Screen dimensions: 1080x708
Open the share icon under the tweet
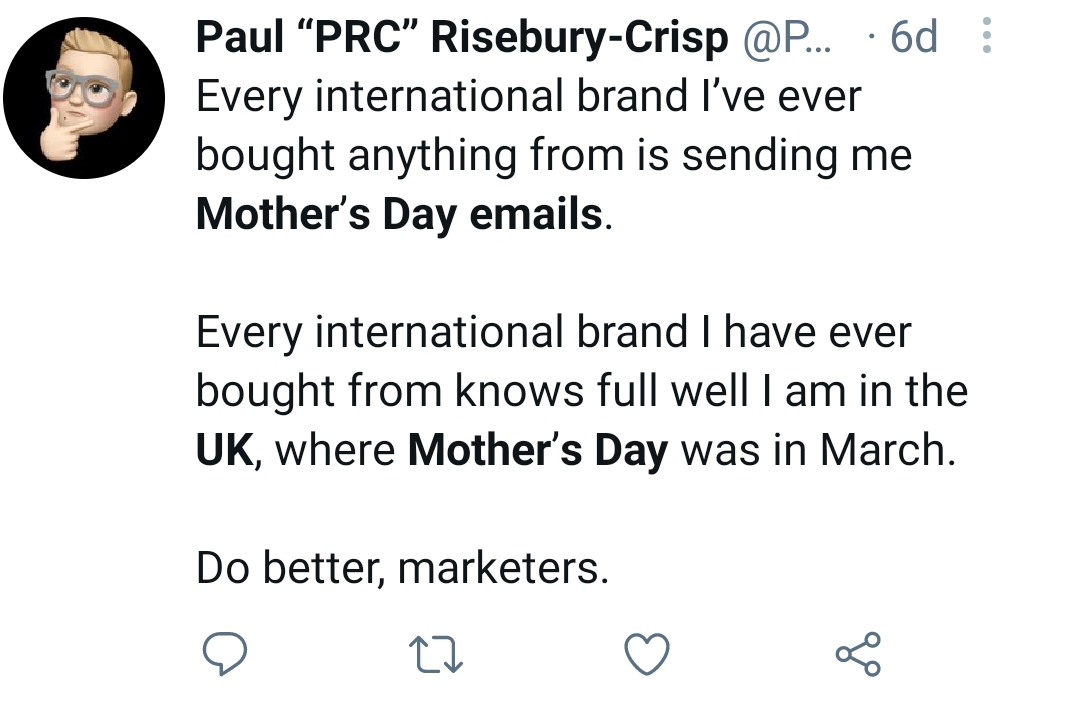858,654
